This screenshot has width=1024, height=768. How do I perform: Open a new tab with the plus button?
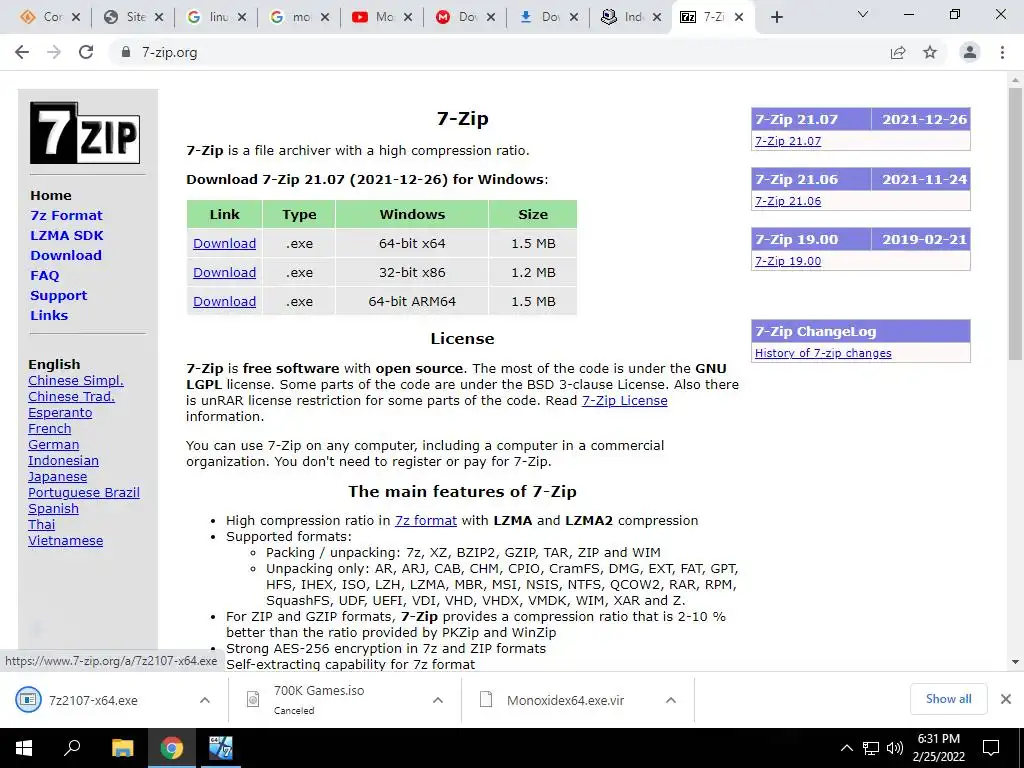click(776, 17)
